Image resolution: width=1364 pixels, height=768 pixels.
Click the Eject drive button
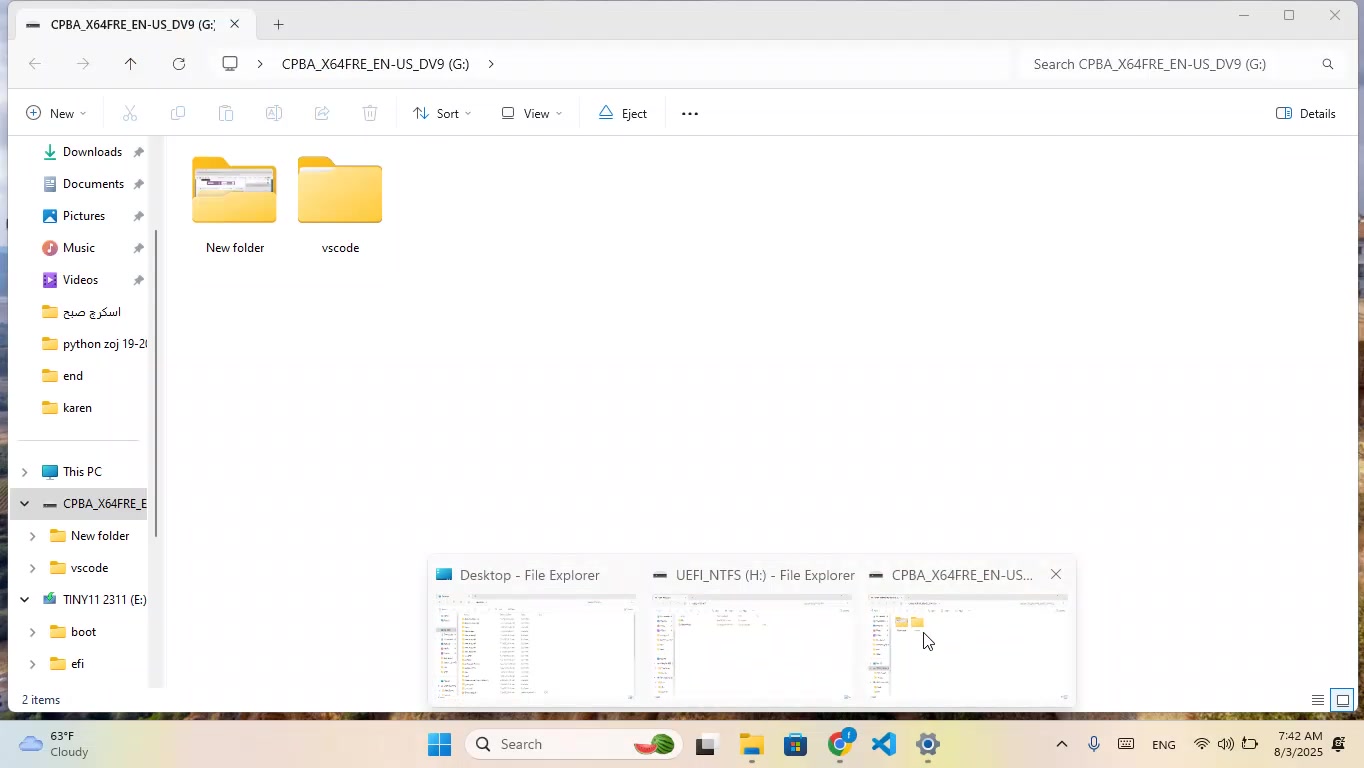coord(623,114)
